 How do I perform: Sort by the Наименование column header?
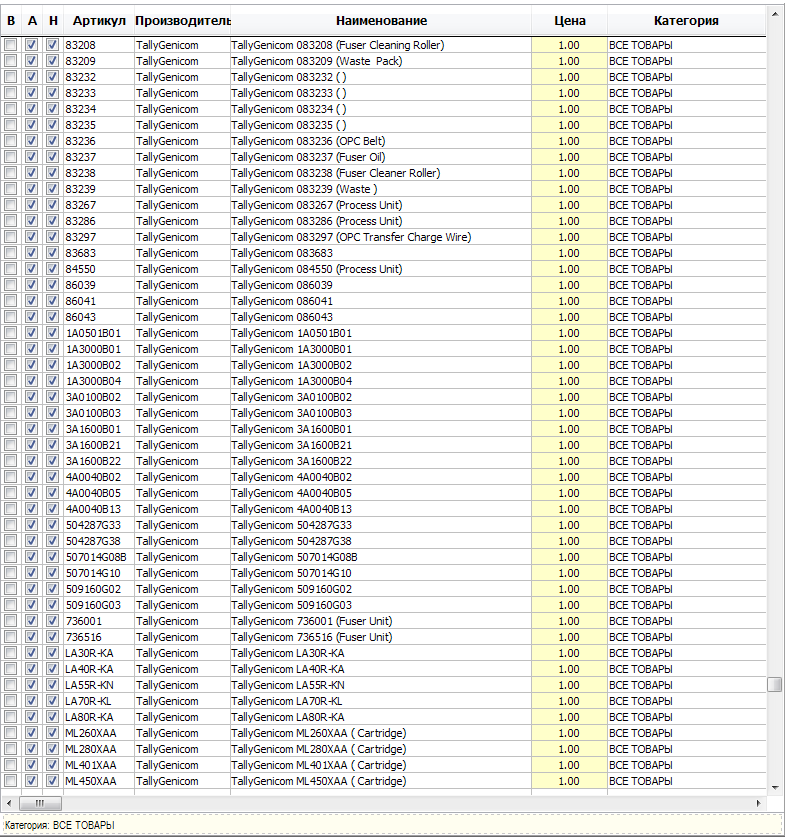(381, 21)
